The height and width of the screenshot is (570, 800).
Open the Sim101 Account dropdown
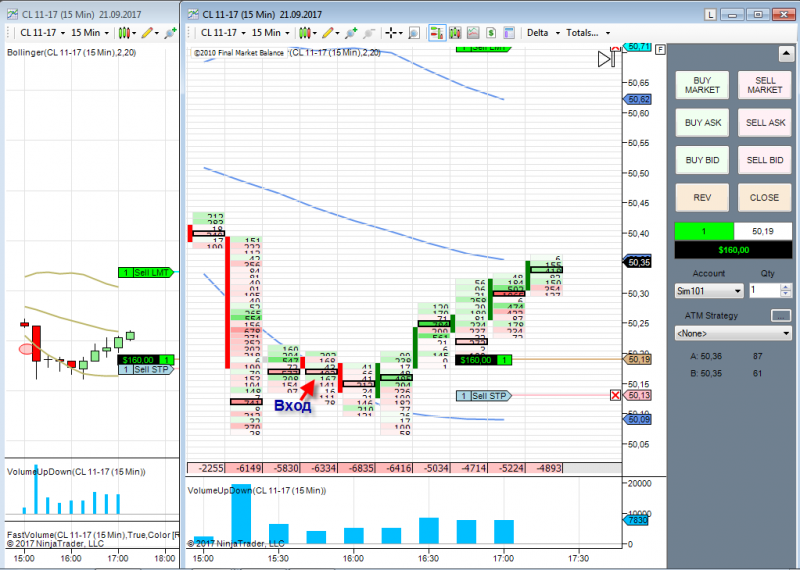[709, 291]
